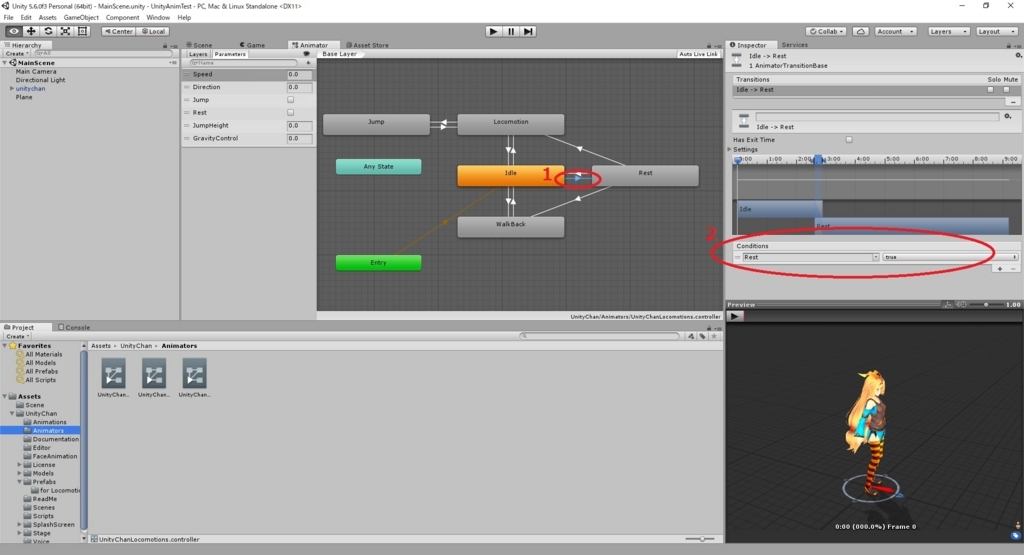Open the Collab dropdown
Viewport: 1024px width, 555px height.
coord(827,31)
